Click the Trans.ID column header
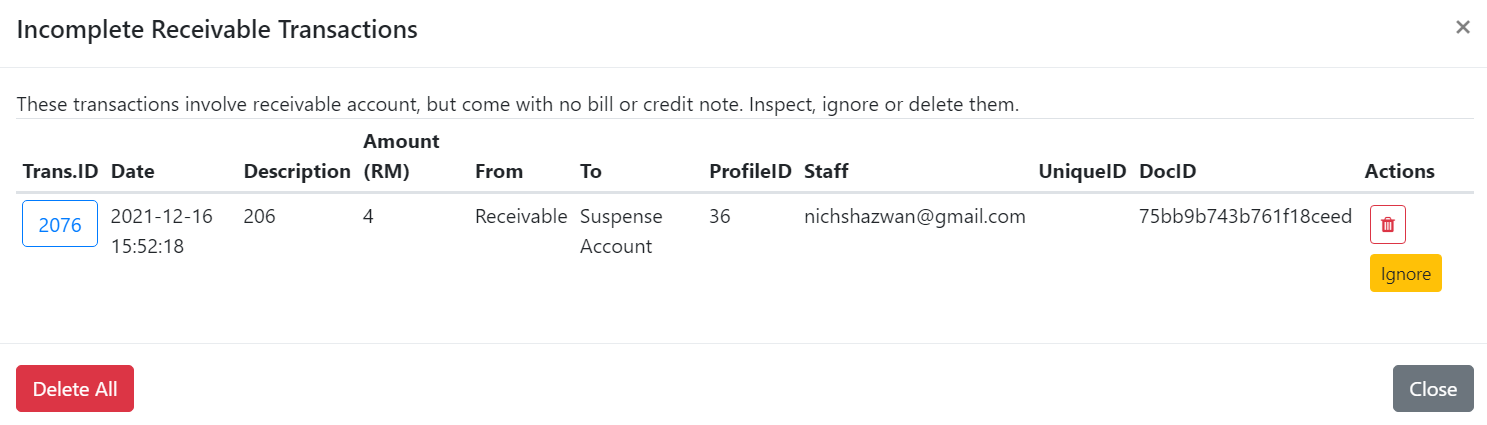The height and width of the screenshot is (425, 1487). pos(60,171)
